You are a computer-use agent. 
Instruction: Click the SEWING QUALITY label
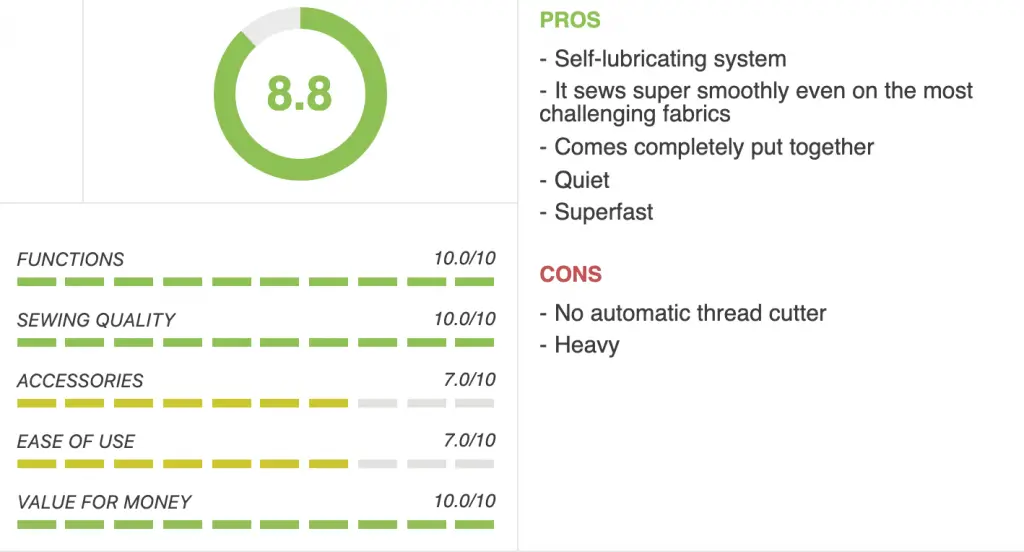[x=96, y=320]
